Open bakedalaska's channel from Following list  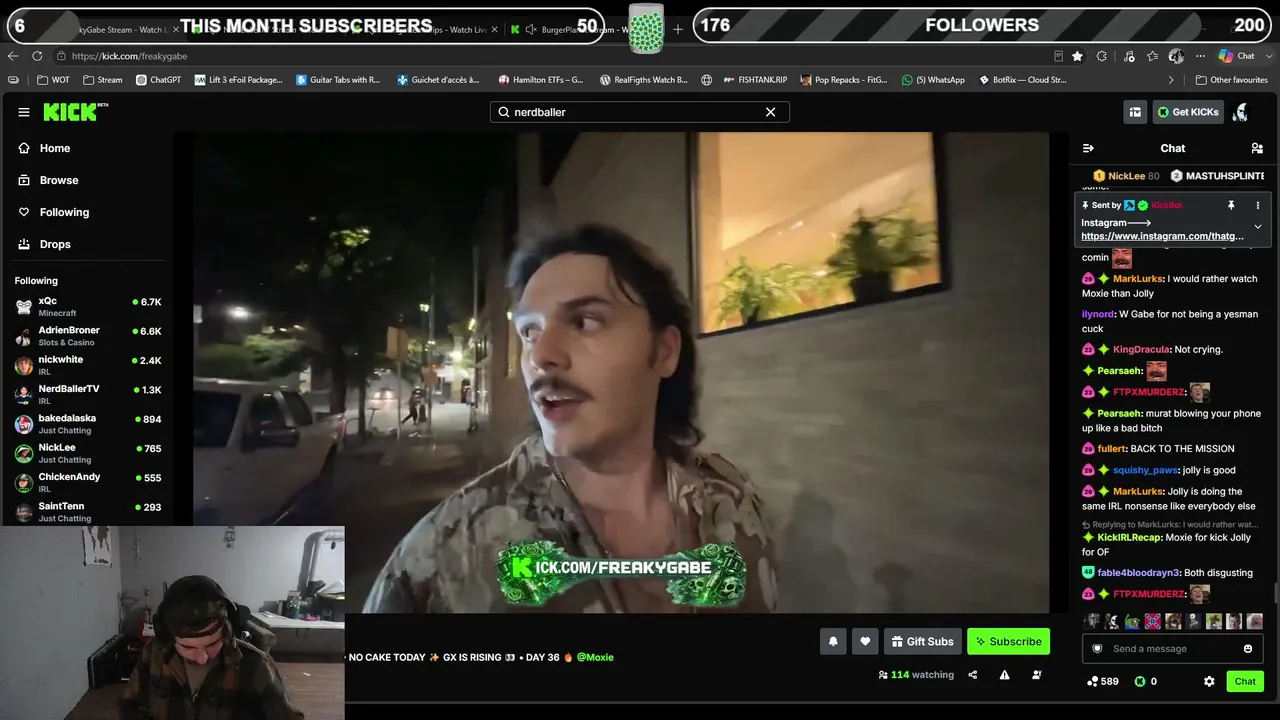pyautogui.click(x=88, y=424)
